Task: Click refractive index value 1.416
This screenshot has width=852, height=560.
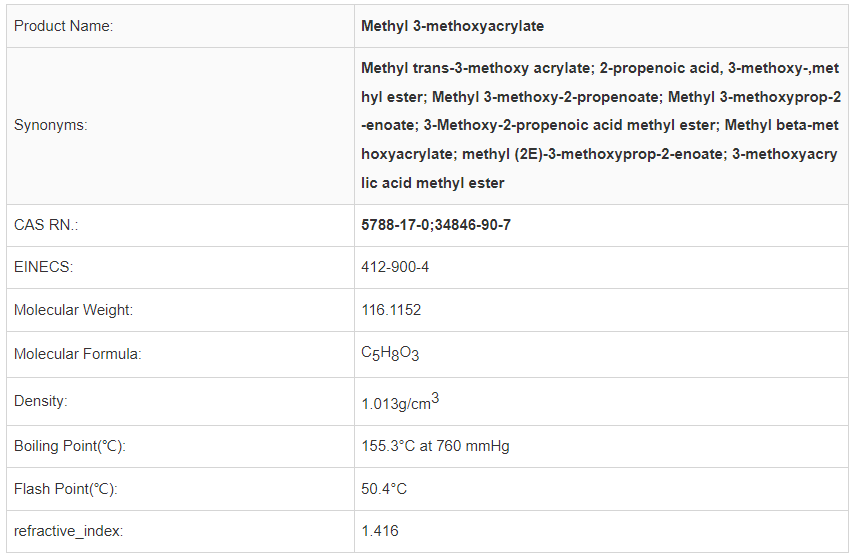Action: [x=379, y=531]
